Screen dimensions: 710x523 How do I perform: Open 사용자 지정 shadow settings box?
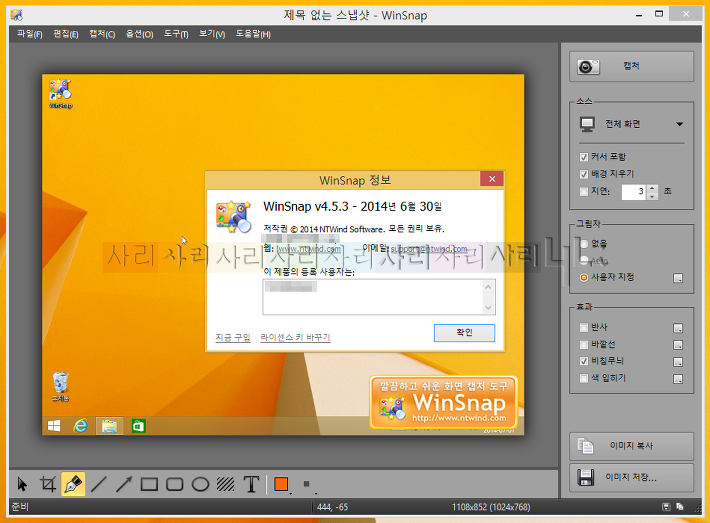[678, 278]
